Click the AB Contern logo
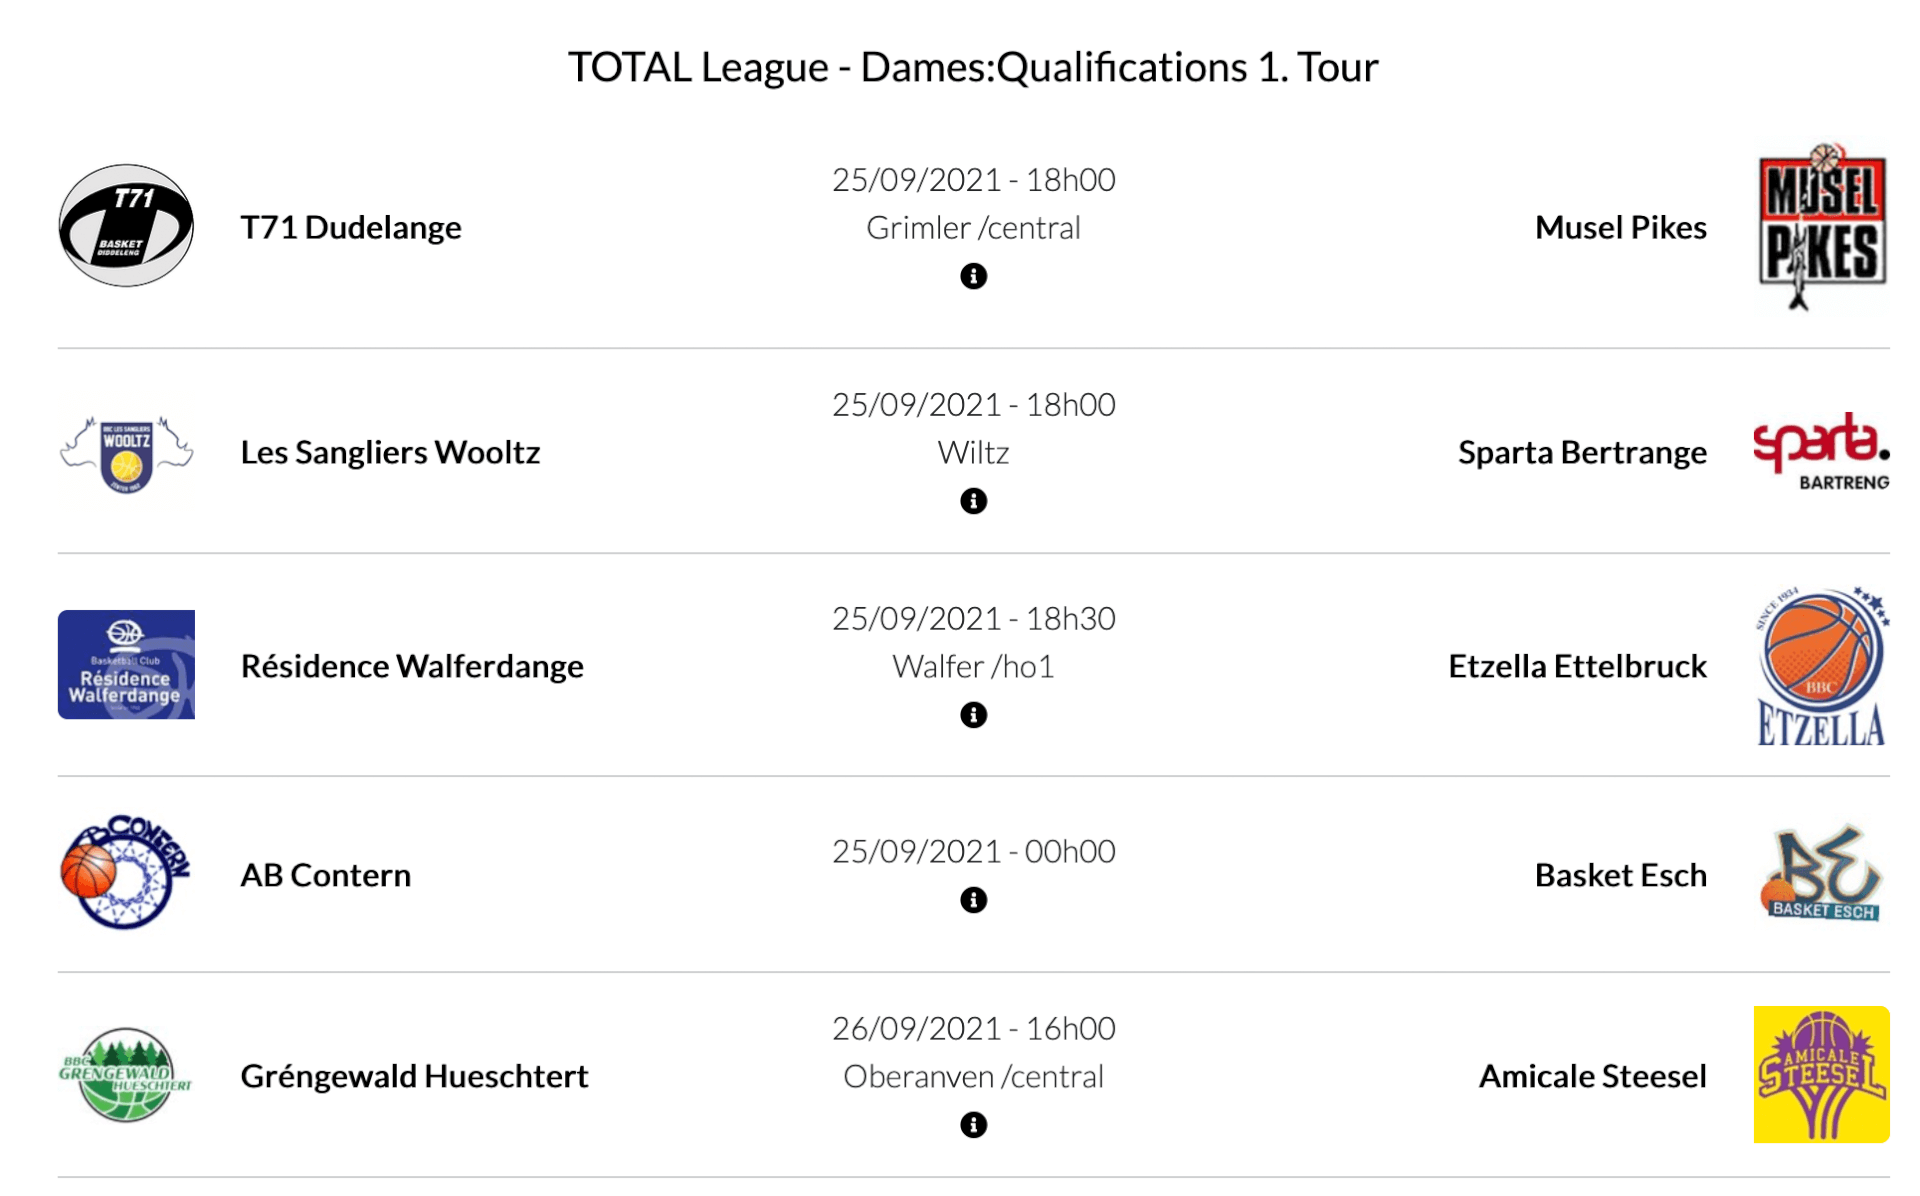The height and width of the screenshot is (1196, 1920). click(x=126, y=873)
